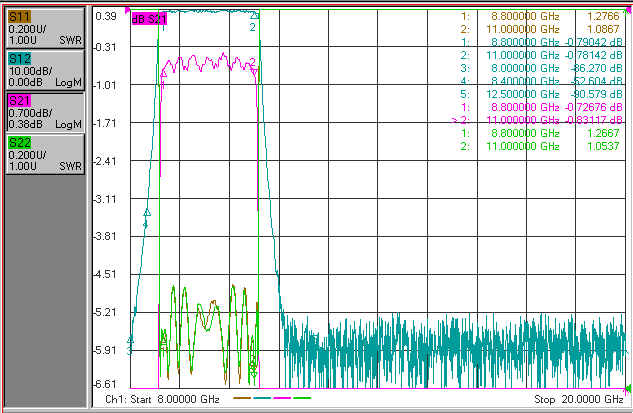Screen dimensions: 633x413
Task: Select the S22 trace status button
Action: tap(45, 154)
